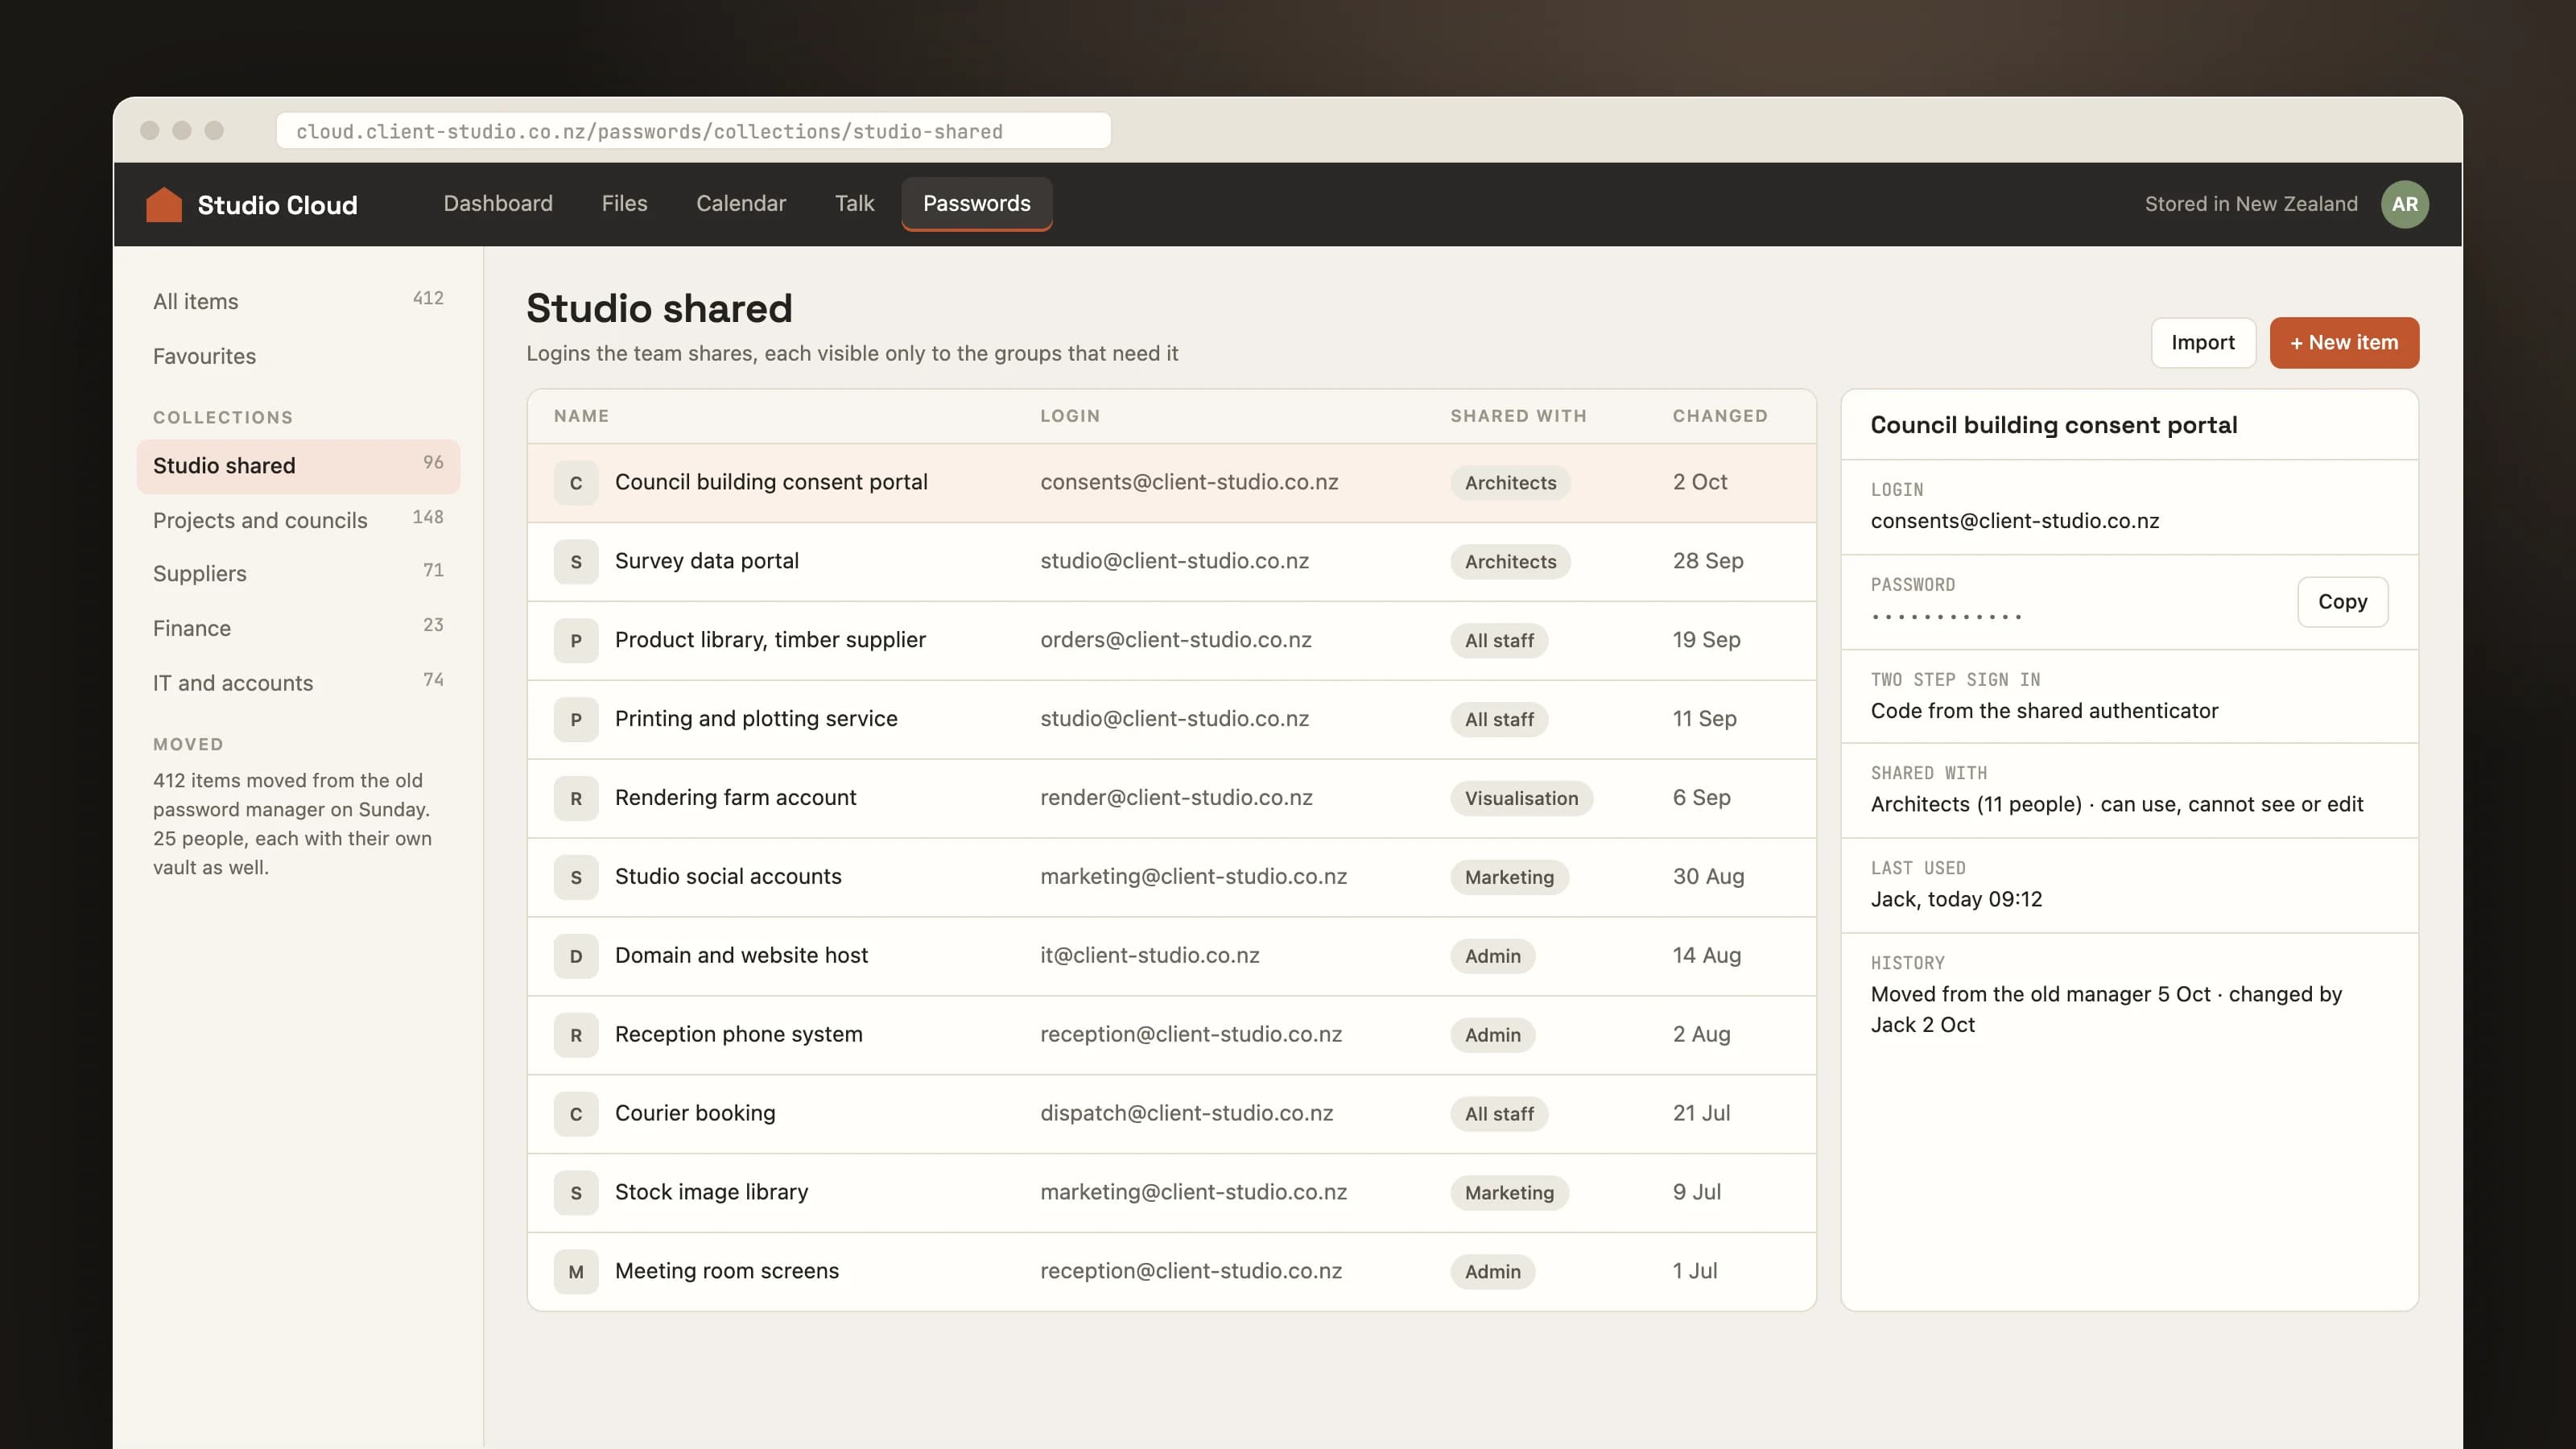Screen dimensions: 2576x1449
Task: Click the Stock image library name
Action: 711,1192
